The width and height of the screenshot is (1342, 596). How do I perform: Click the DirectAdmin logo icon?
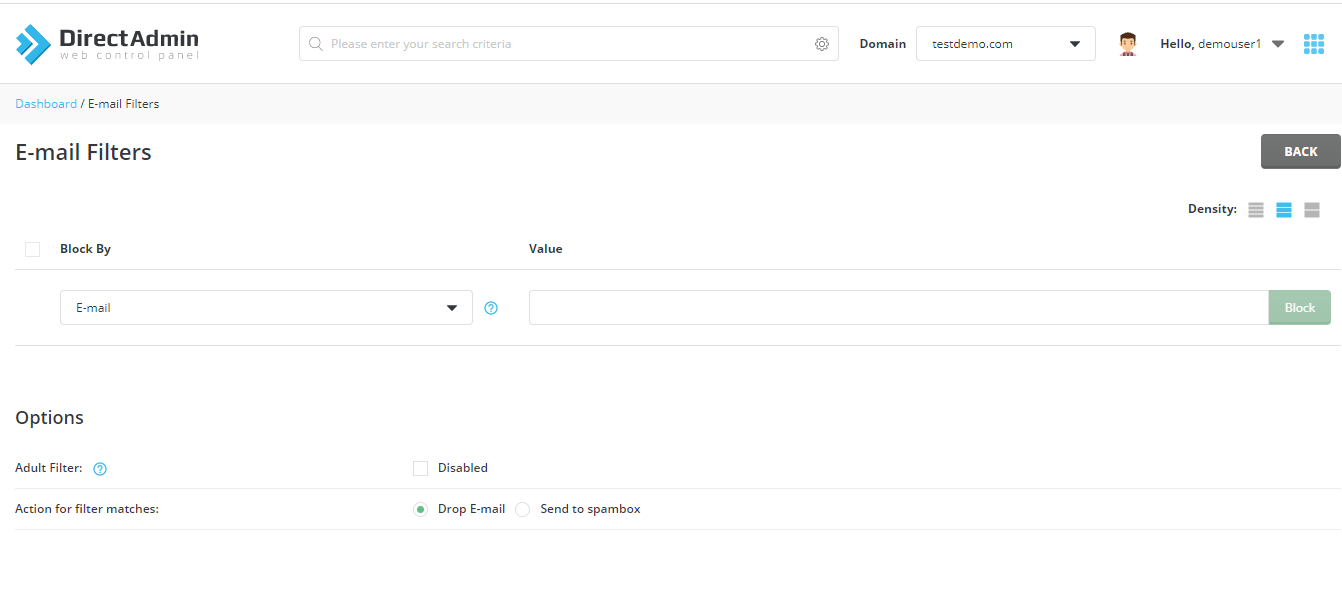[33, 44]
